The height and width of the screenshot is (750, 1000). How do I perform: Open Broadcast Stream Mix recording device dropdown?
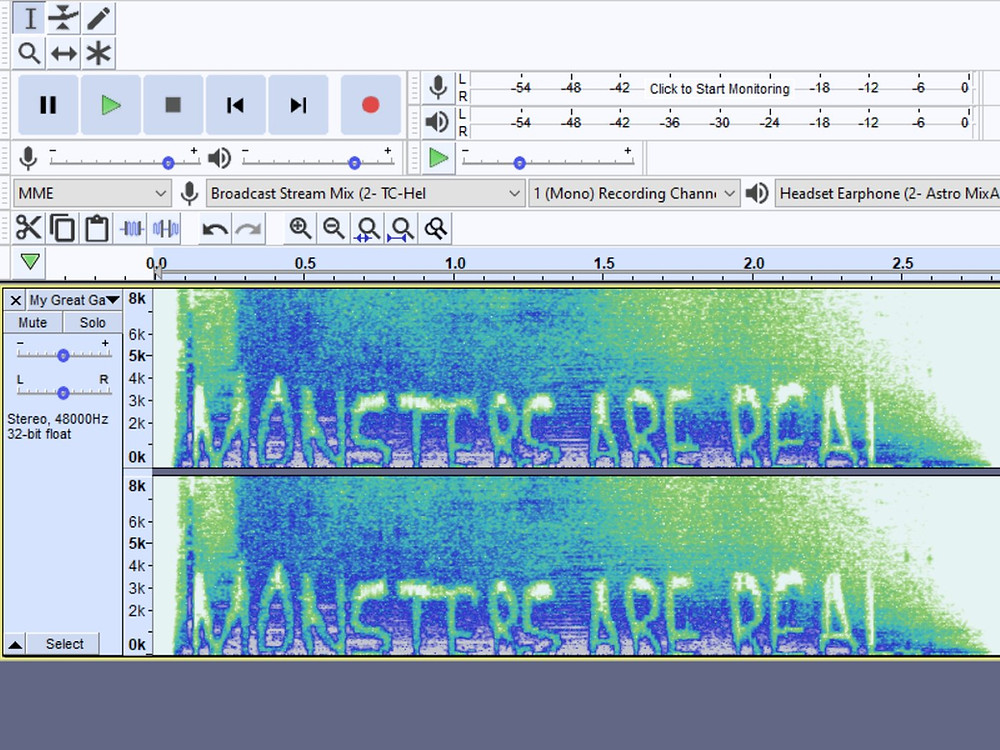[x=365, y=193]
